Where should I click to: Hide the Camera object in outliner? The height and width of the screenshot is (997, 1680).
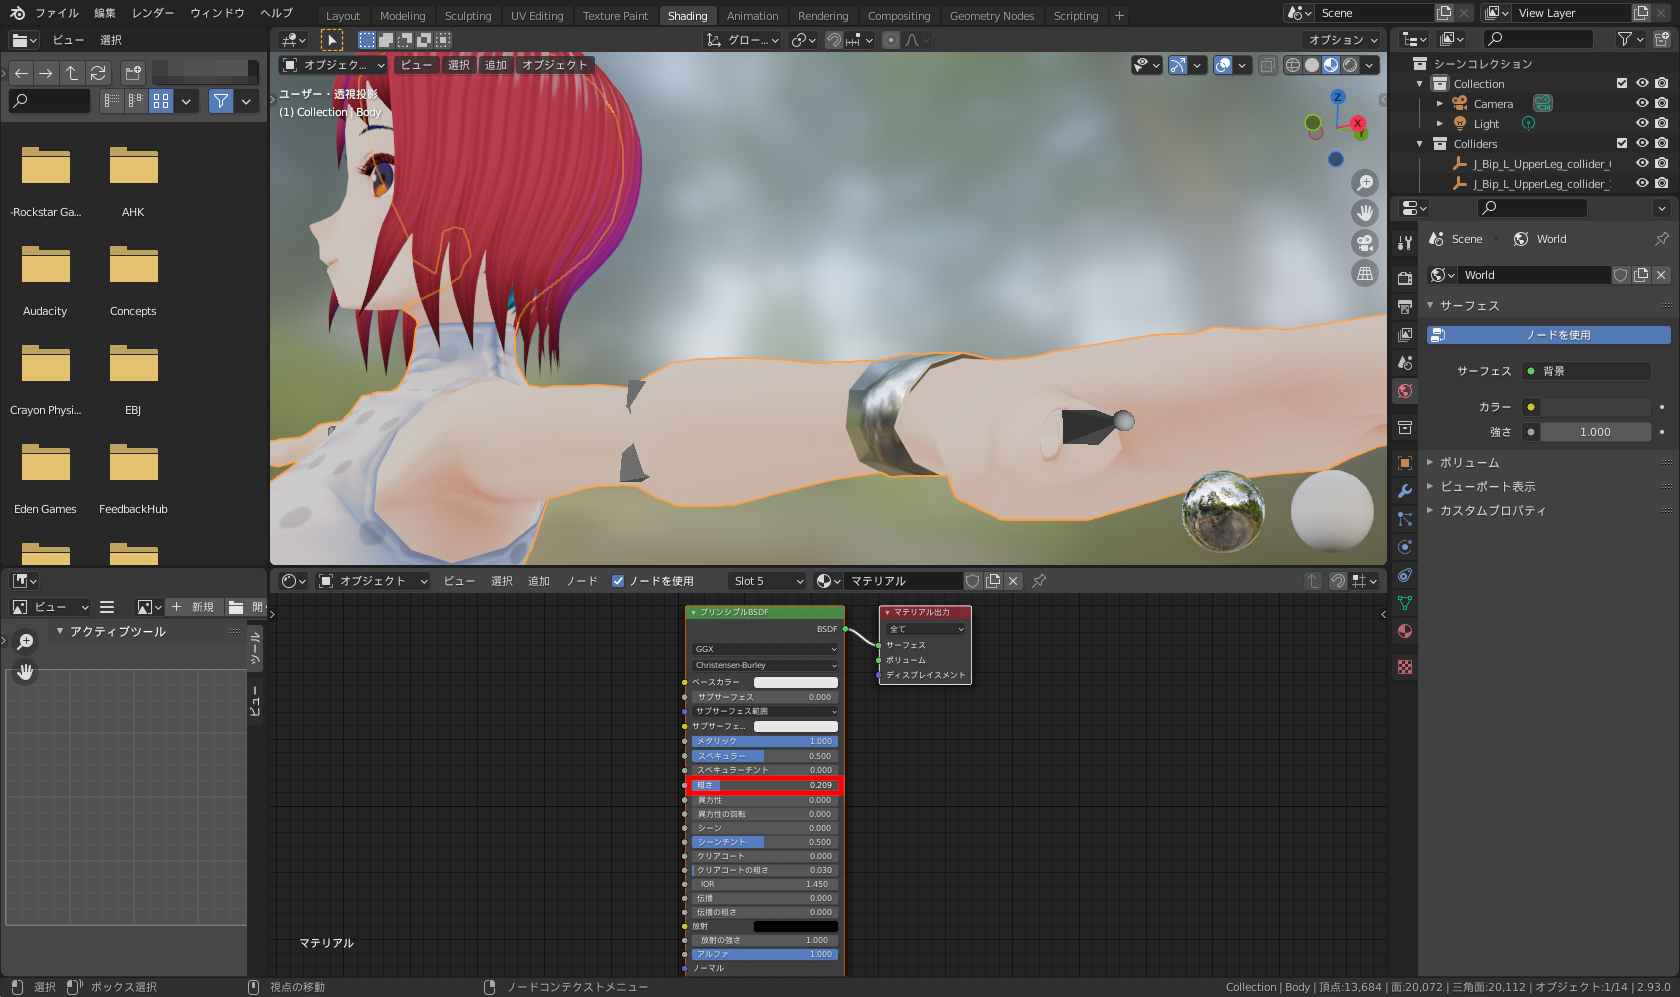pyautogui.click(x=1641, y=103)
